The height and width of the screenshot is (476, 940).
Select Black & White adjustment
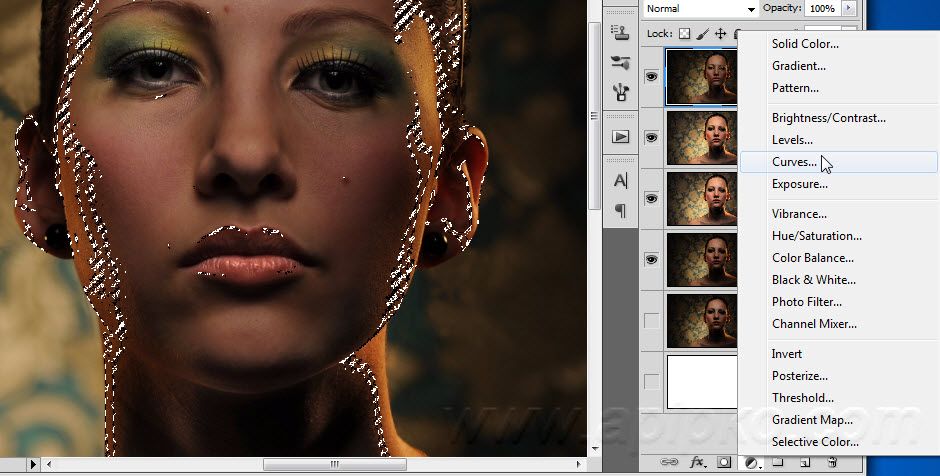pos(814,280)
